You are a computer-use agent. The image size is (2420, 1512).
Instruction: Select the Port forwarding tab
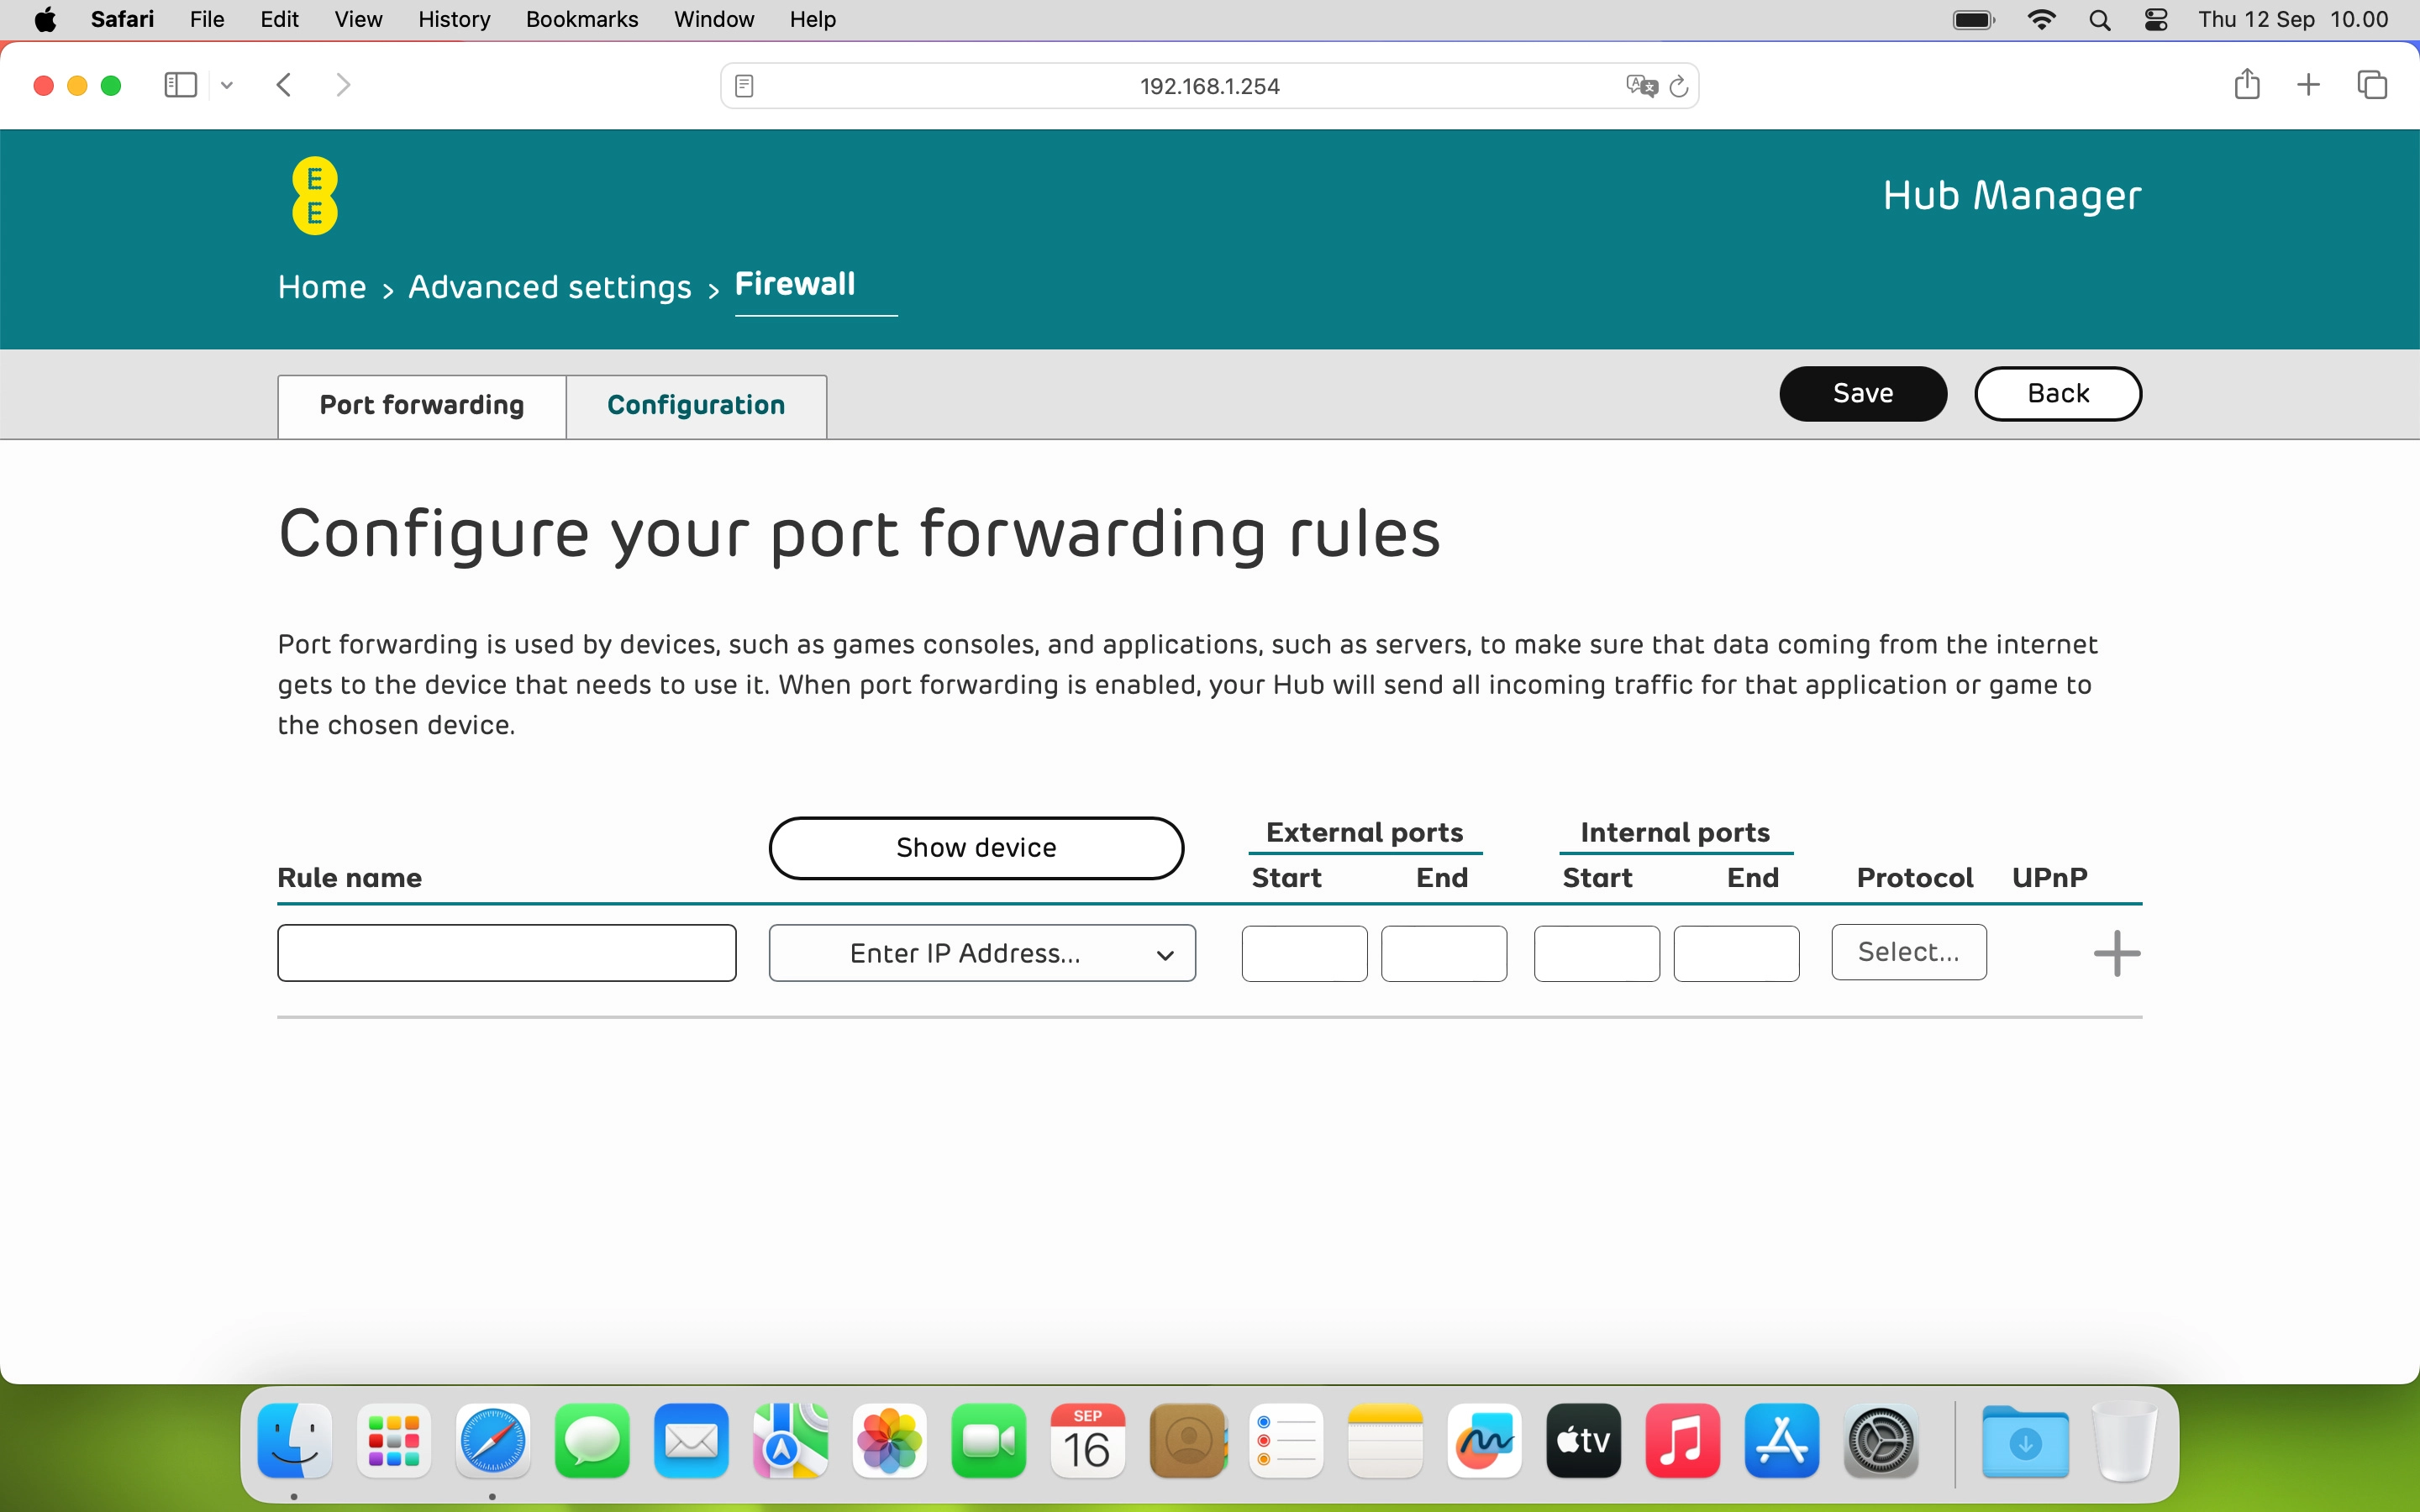pos(421,405)
